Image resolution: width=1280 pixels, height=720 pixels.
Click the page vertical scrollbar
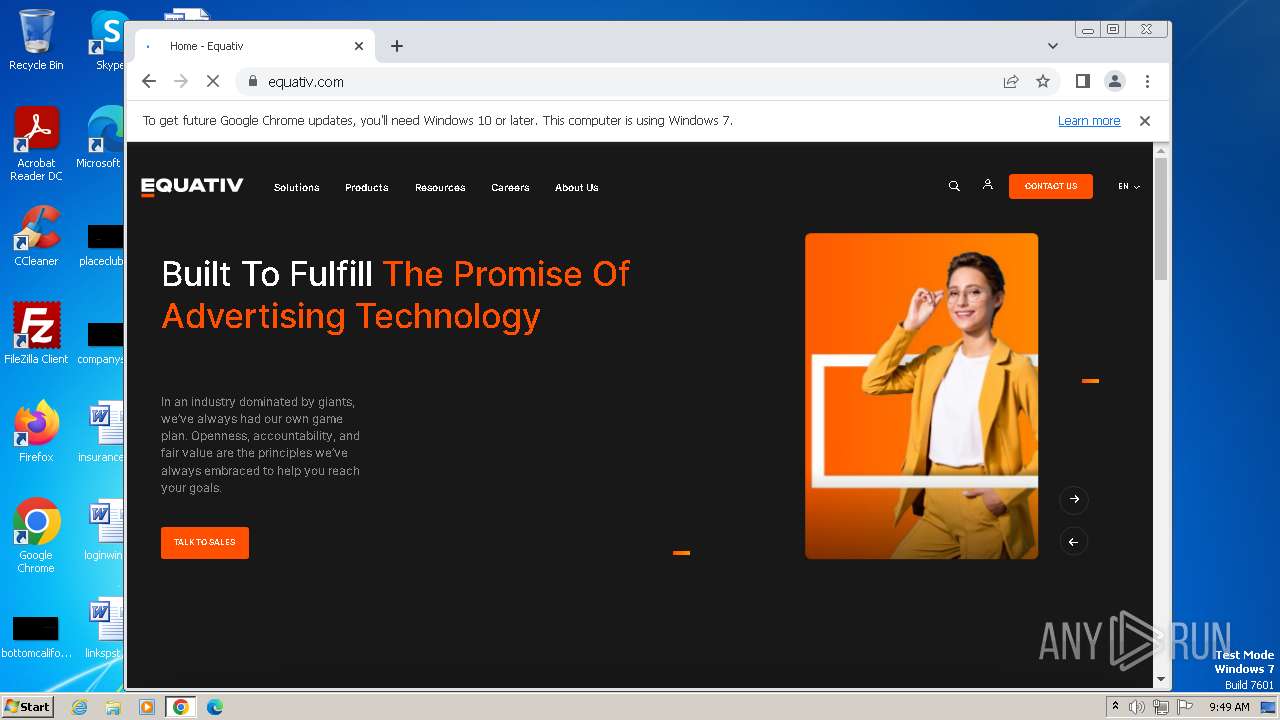click(1161, 220)
